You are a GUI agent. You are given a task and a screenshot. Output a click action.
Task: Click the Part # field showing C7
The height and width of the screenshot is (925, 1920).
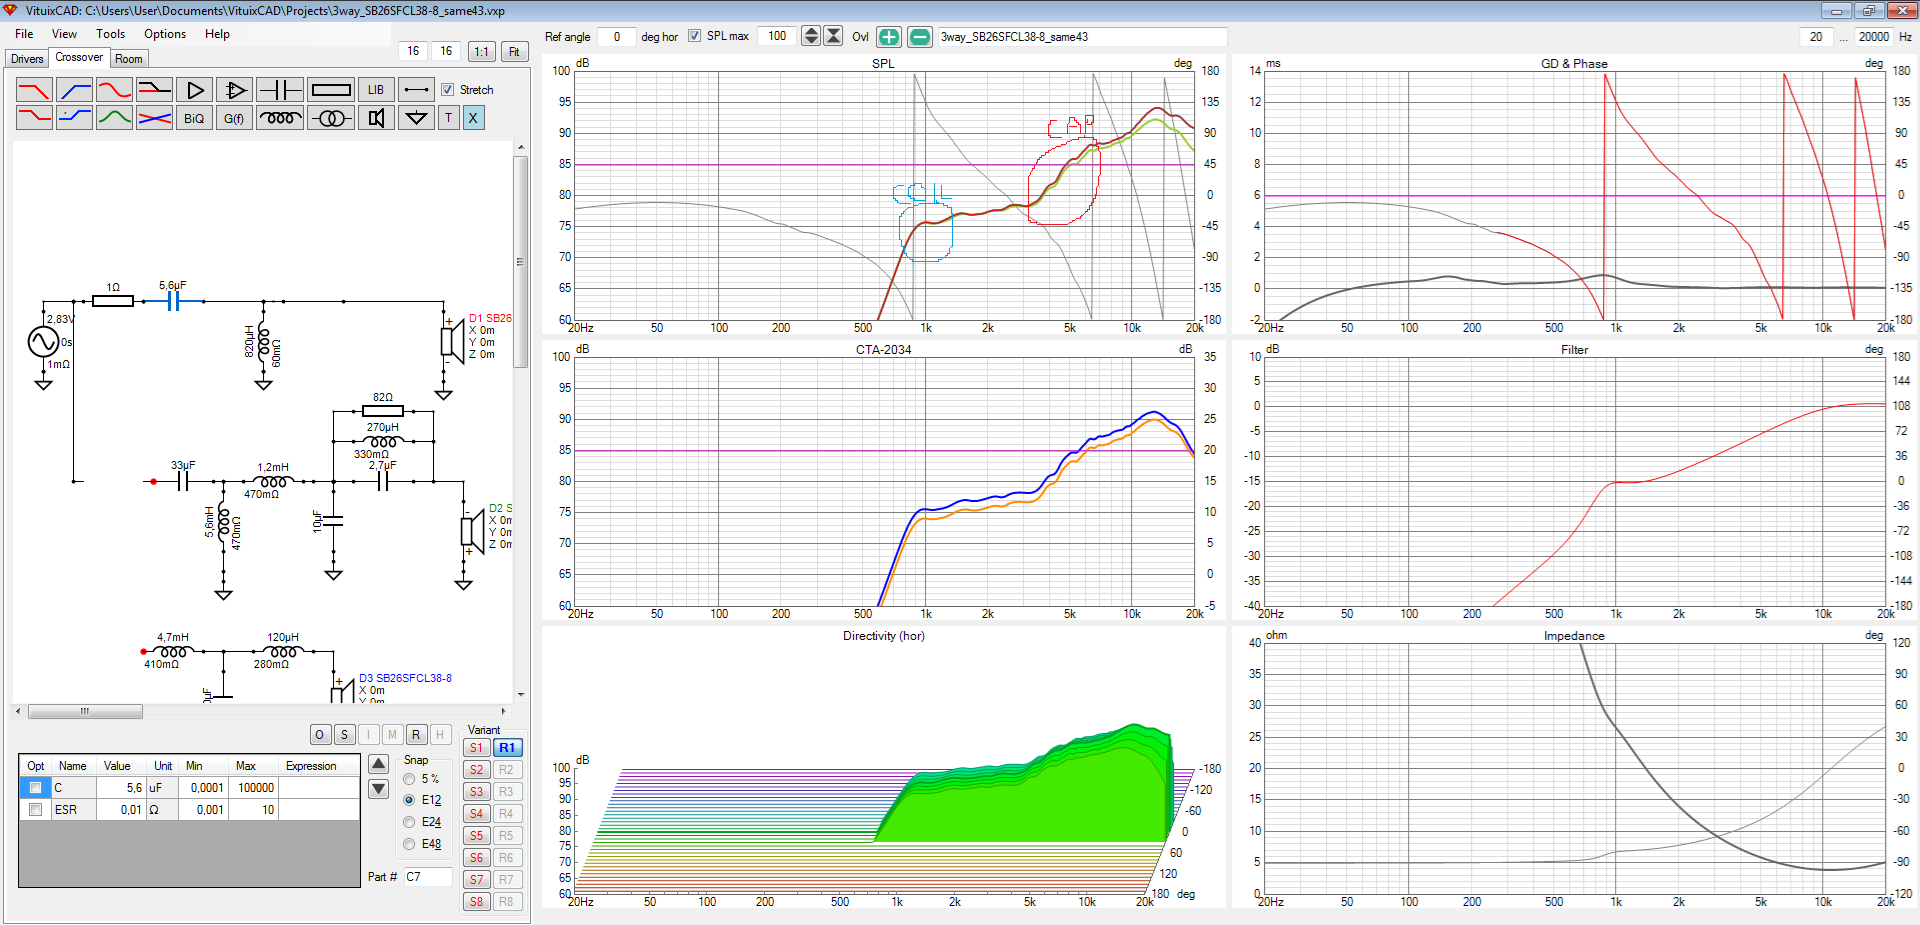coord(428,877)
